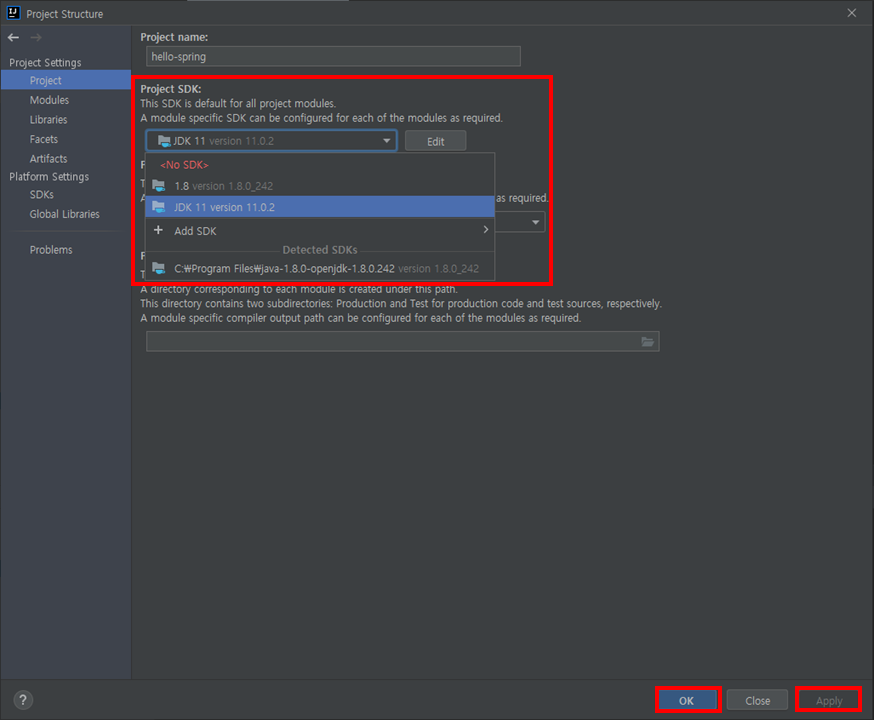
Task: Choose <No SDK> from the SDK list
Action: [x=320, y=165]
